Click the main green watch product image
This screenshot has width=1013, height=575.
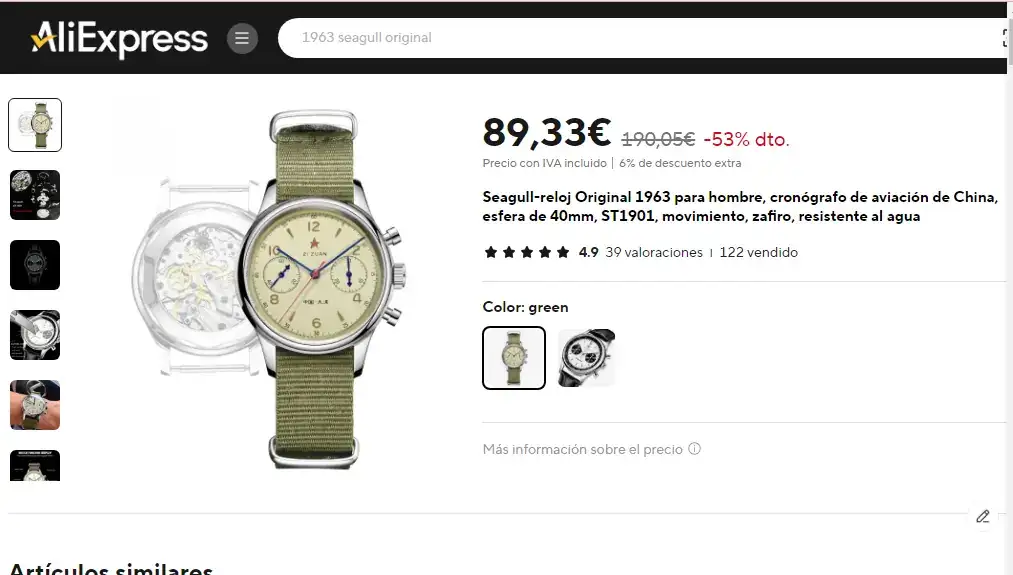pyautogui.click(x=271, y=289)
